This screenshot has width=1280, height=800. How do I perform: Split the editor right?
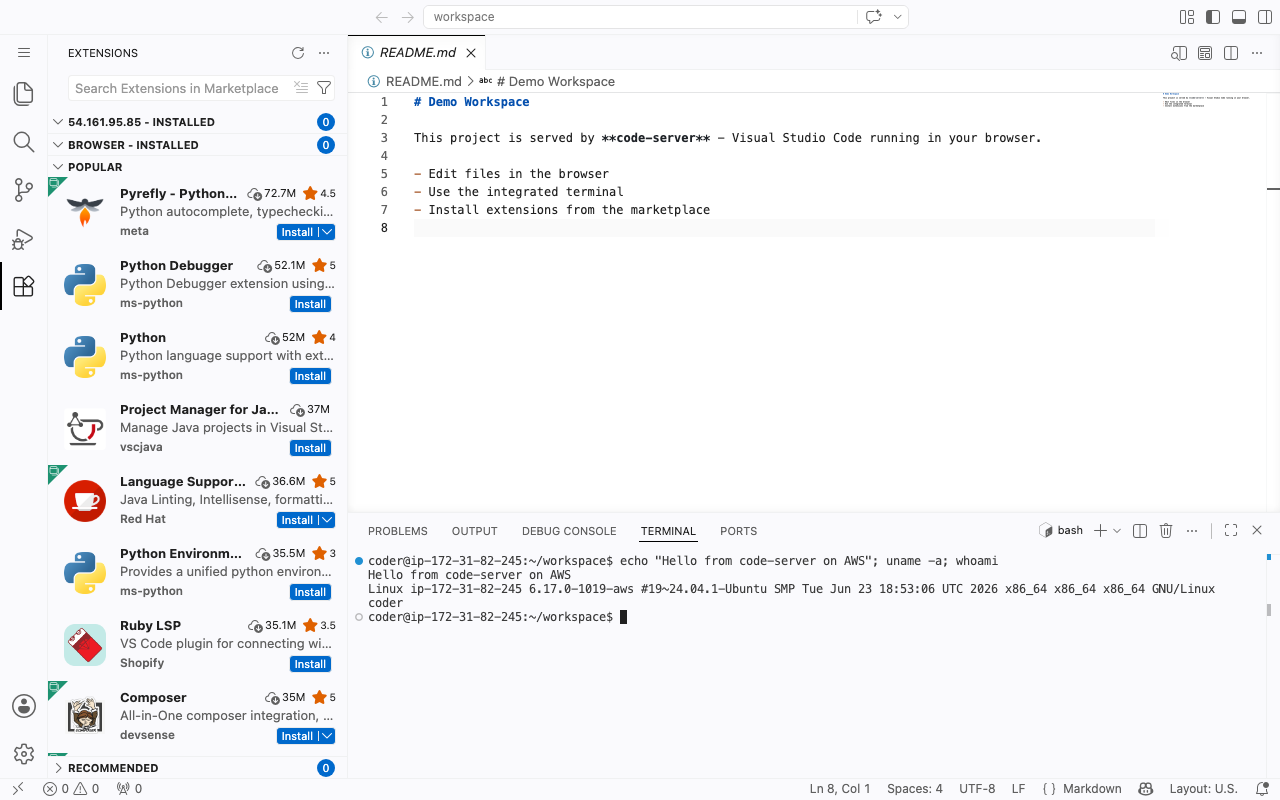[x=1231, y=53]
